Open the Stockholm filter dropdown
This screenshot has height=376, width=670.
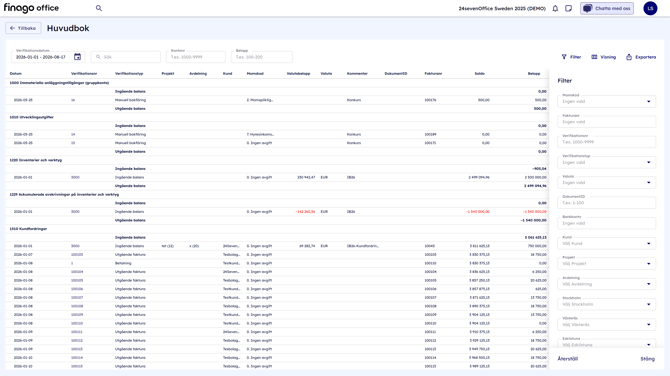(x=606, y=304)
